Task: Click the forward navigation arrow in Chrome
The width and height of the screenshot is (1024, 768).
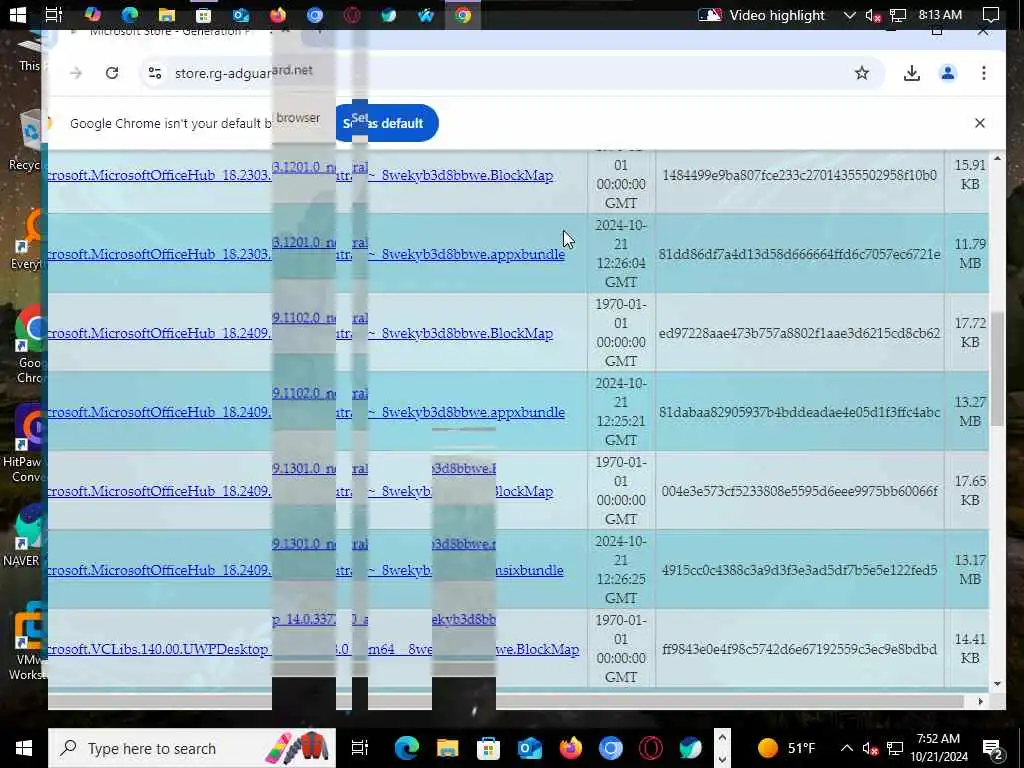Action: click(76, 72)
